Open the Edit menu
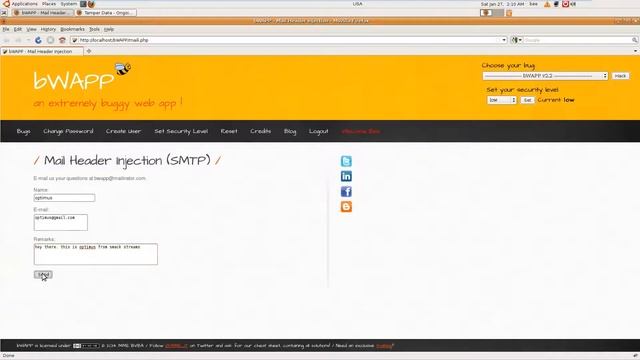This screenshot has width=640, height=360. (x=18, y=29)
